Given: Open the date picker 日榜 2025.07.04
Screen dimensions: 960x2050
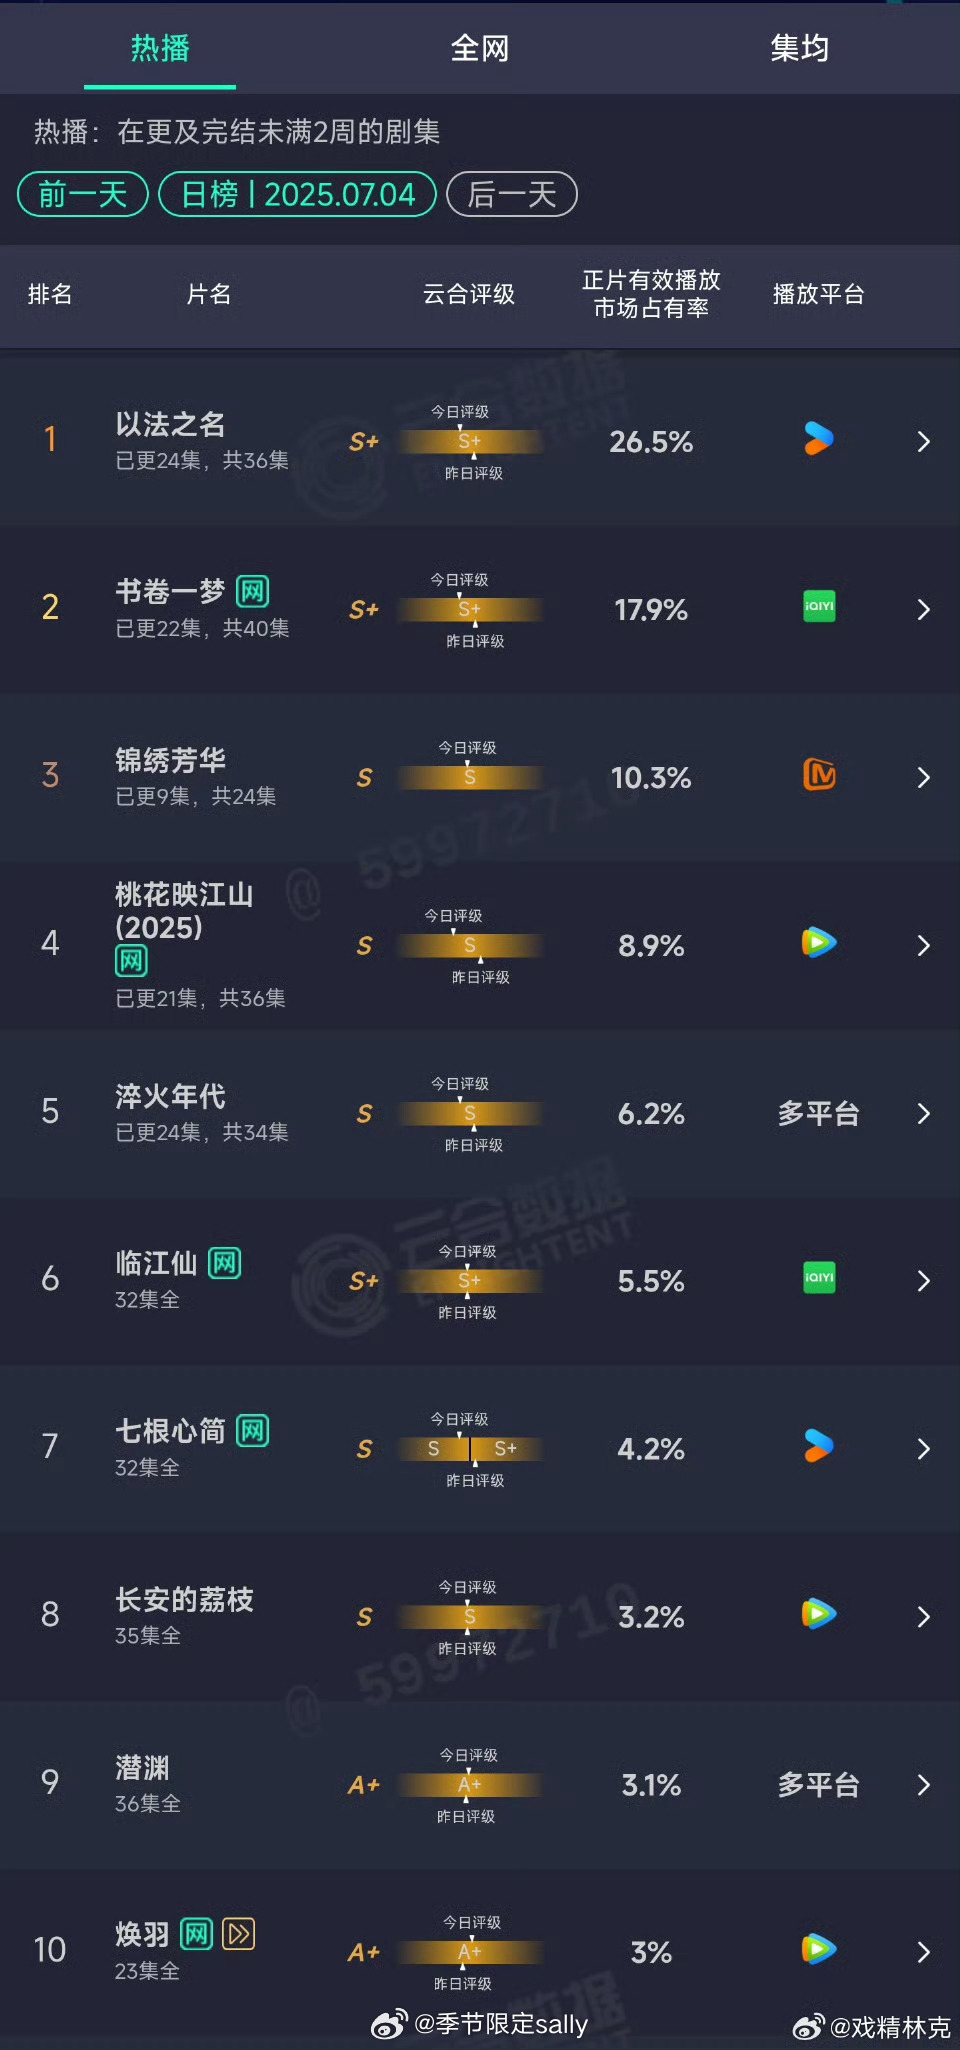Looking at the screenshot, I should [298, 194].
